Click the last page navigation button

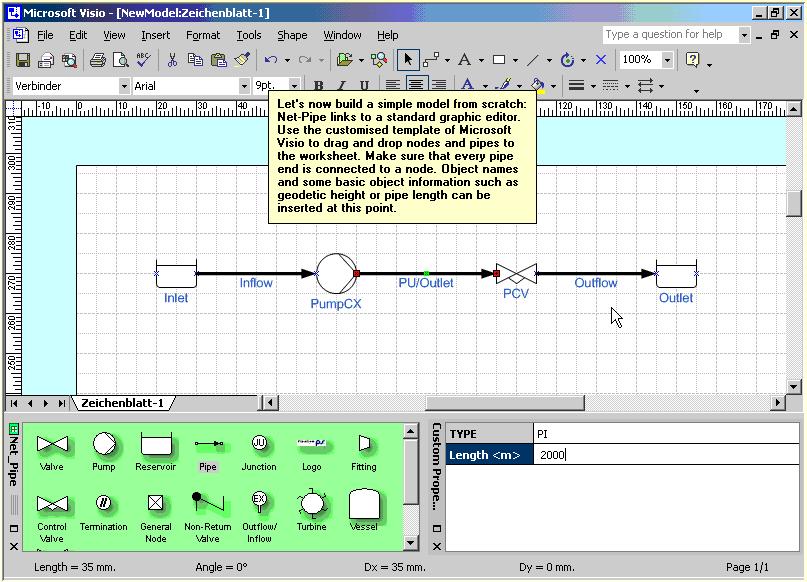click(x=62, y=403)
